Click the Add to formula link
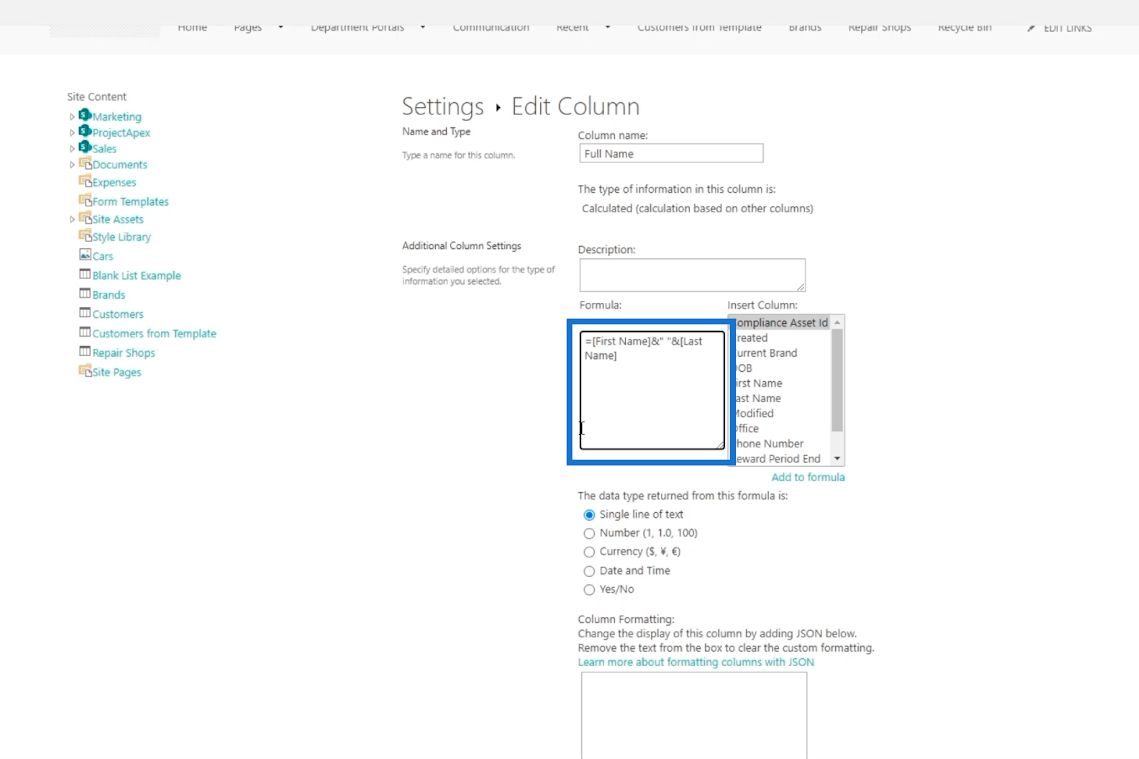Viewport: 1139px width, 759px height. click(x=808, y=477)
